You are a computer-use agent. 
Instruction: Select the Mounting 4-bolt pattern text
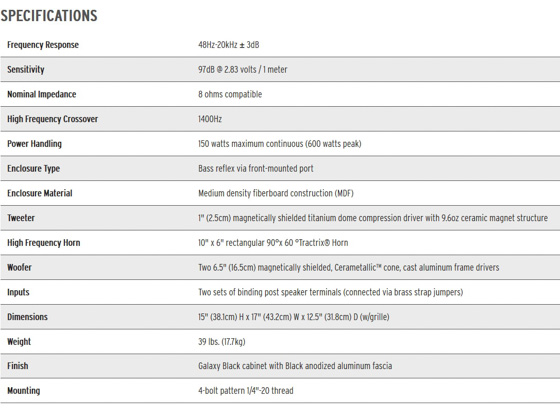[x=246, y=391]
